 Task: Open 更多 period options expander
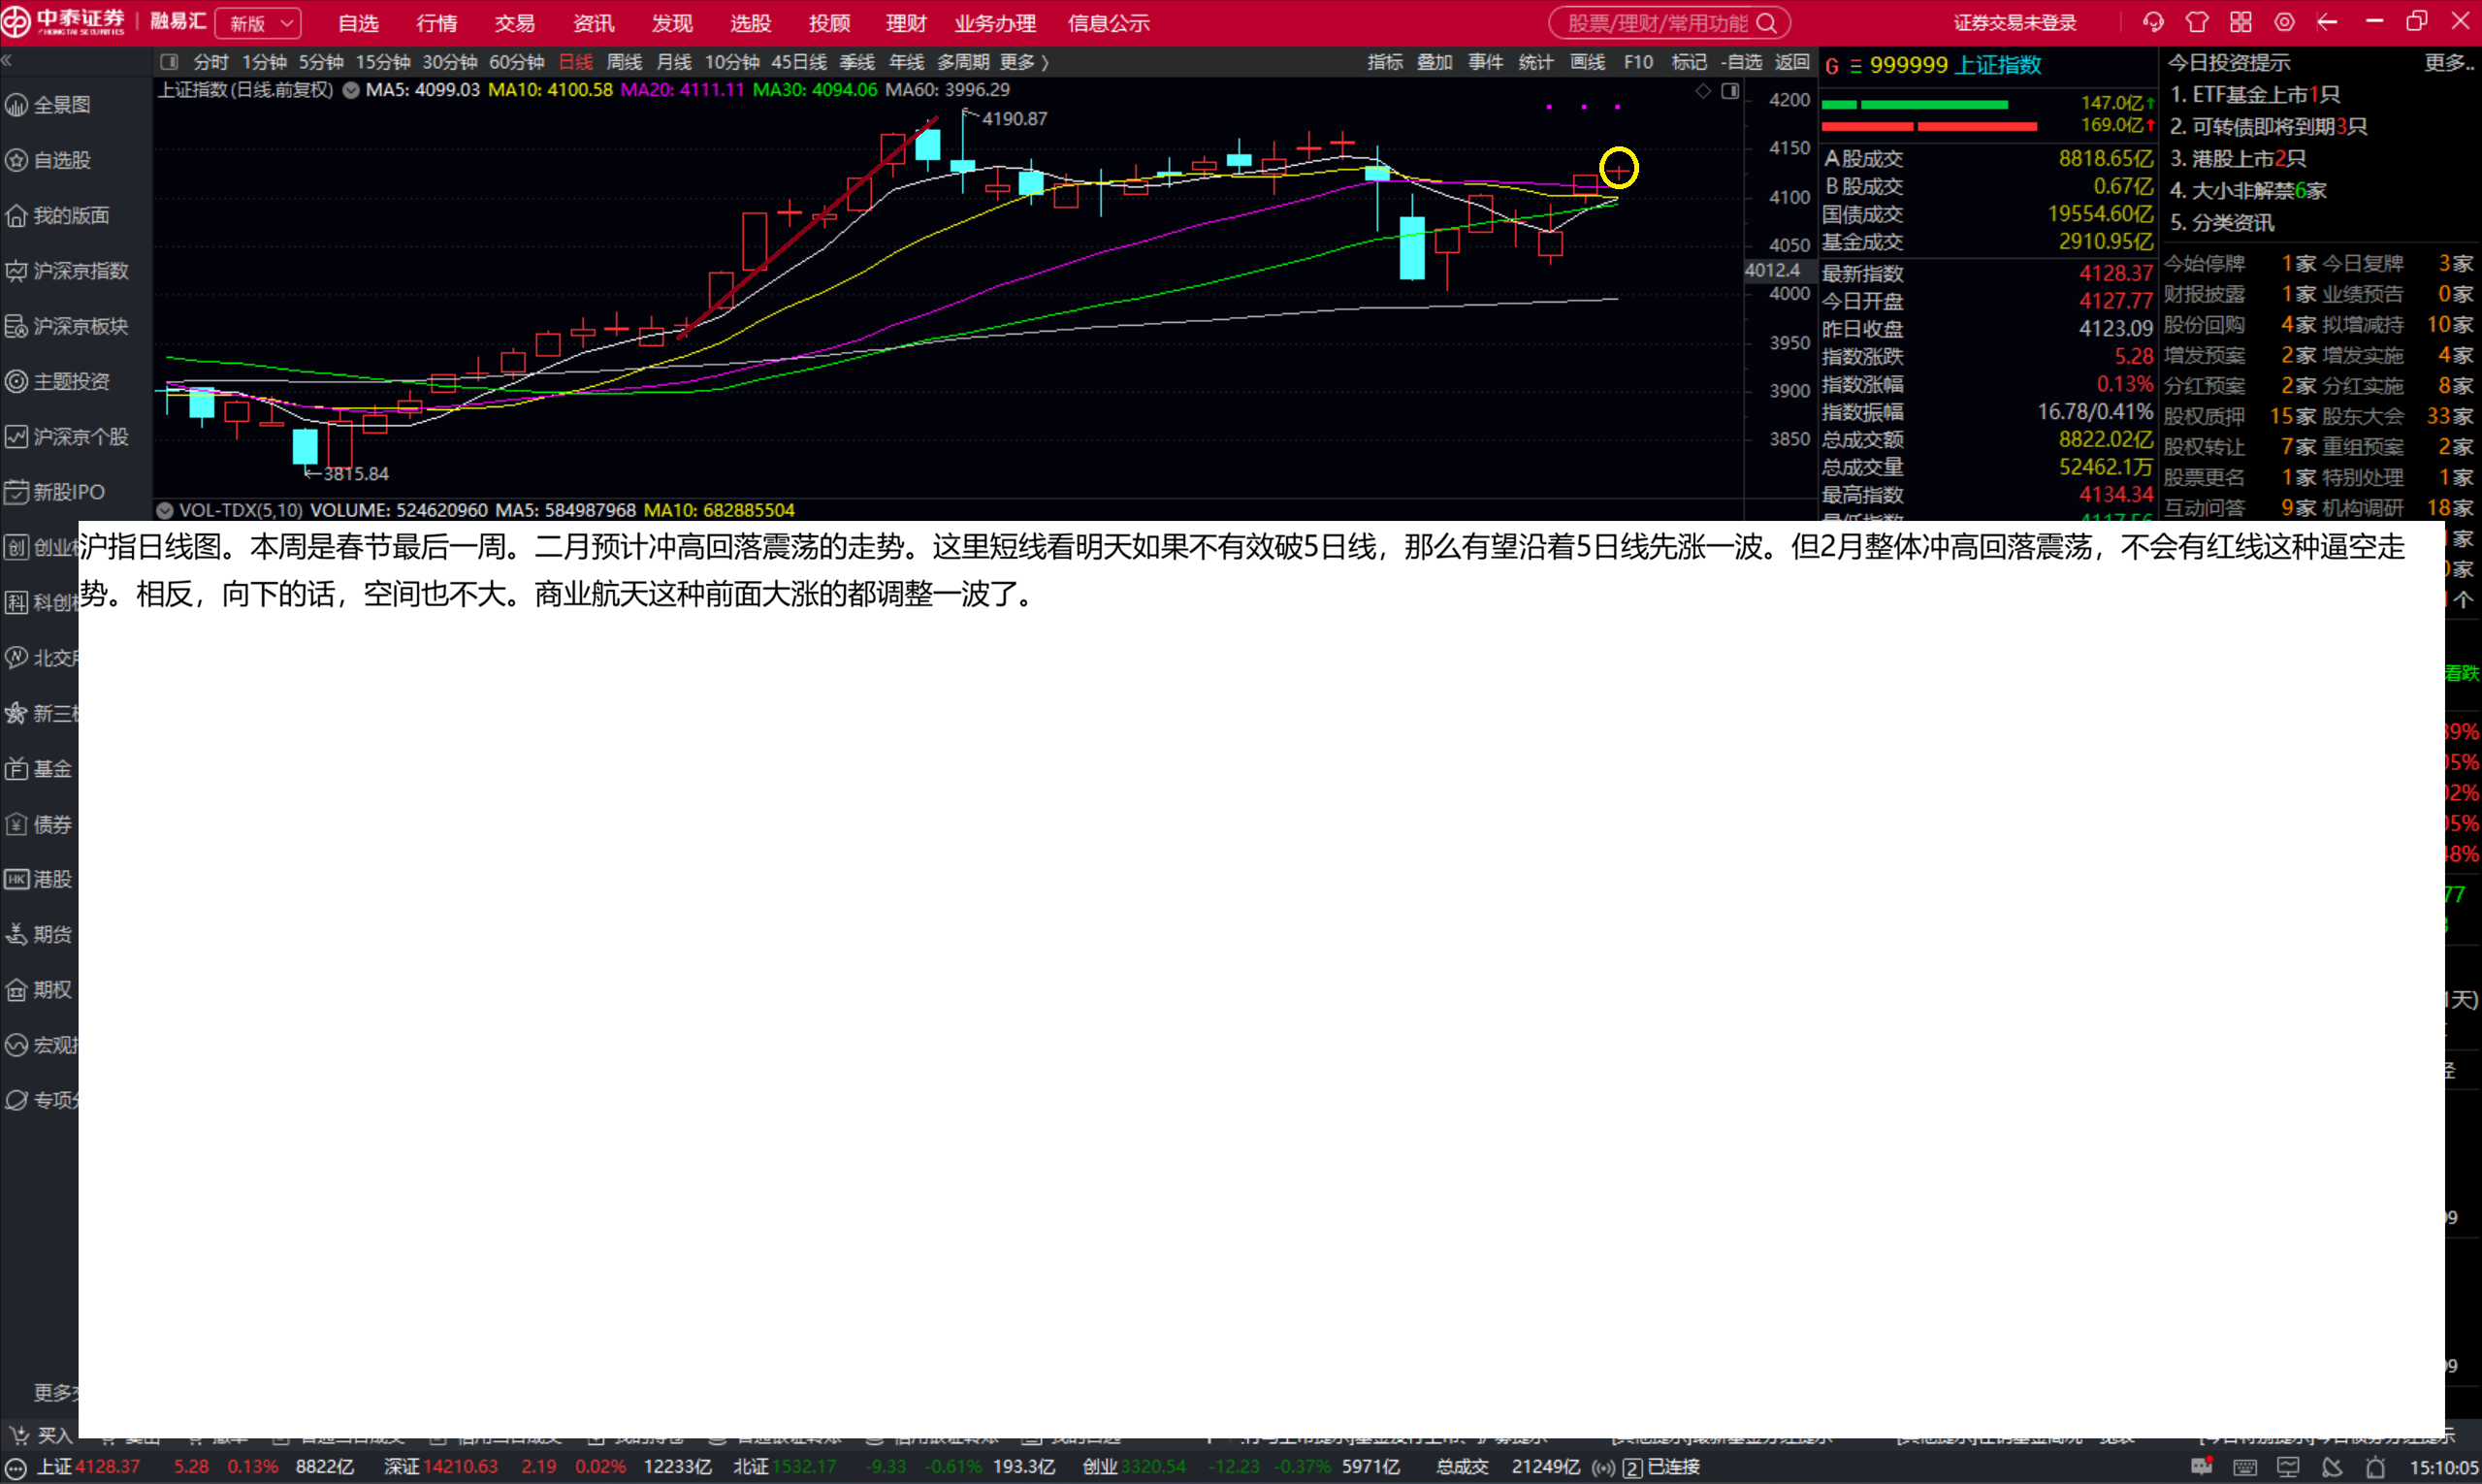tap(1024, 62)
